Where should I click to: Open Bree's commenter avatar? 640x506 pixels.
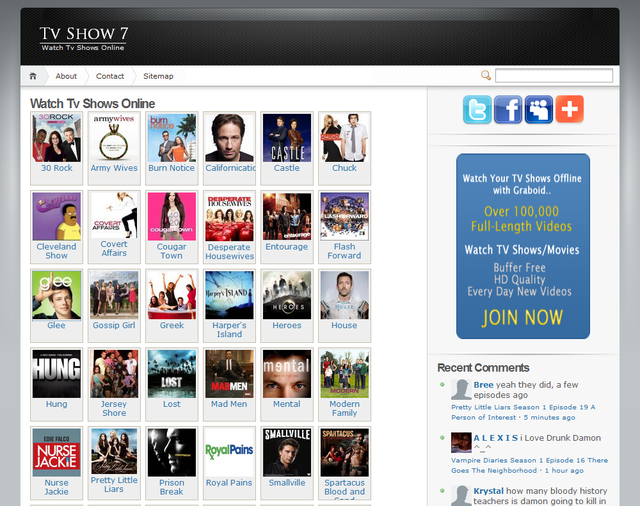coord(461,389)
